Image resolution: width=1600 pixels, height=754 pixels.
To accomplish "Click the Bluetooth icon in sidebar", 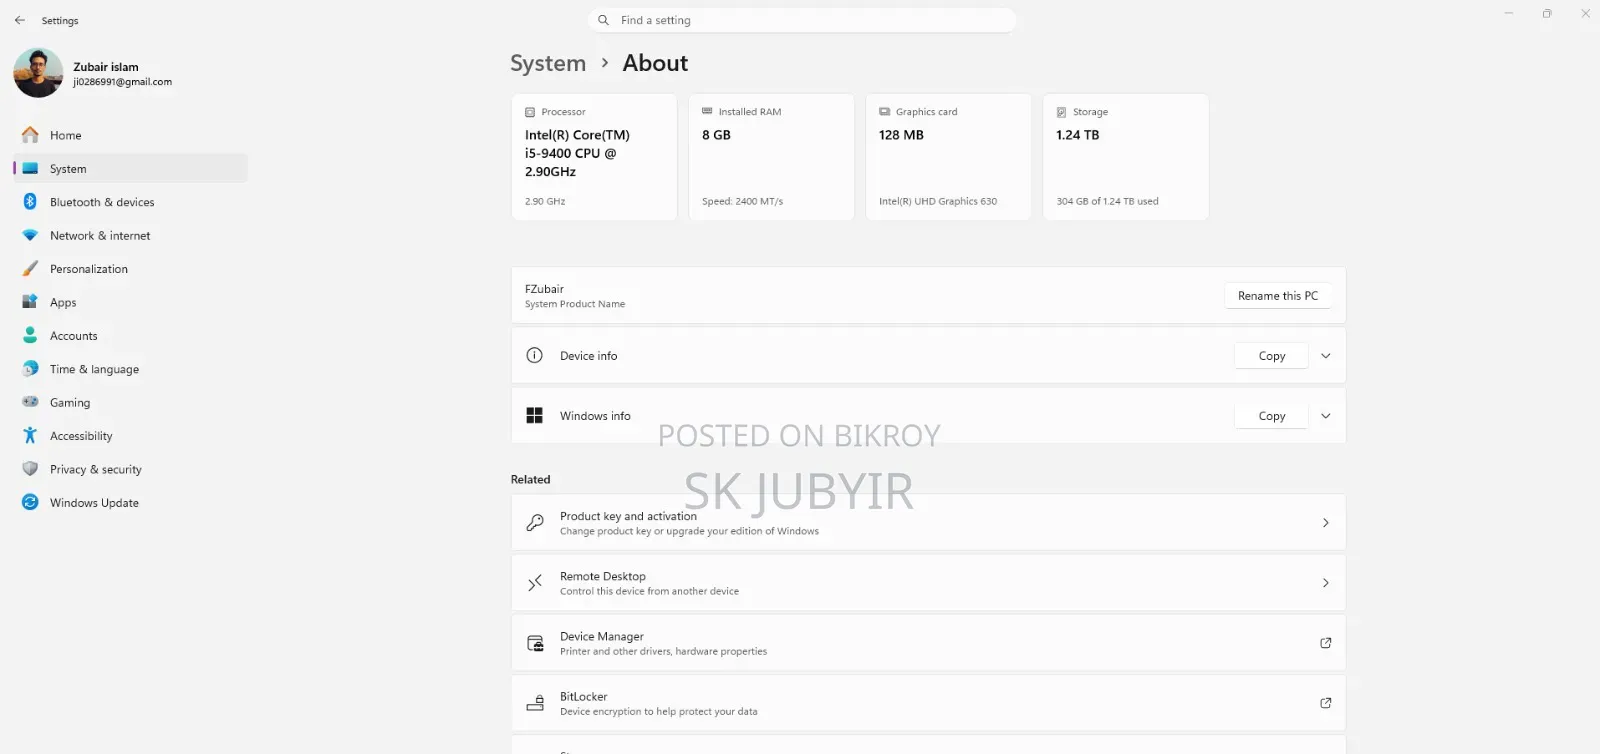I will (30, 202).
